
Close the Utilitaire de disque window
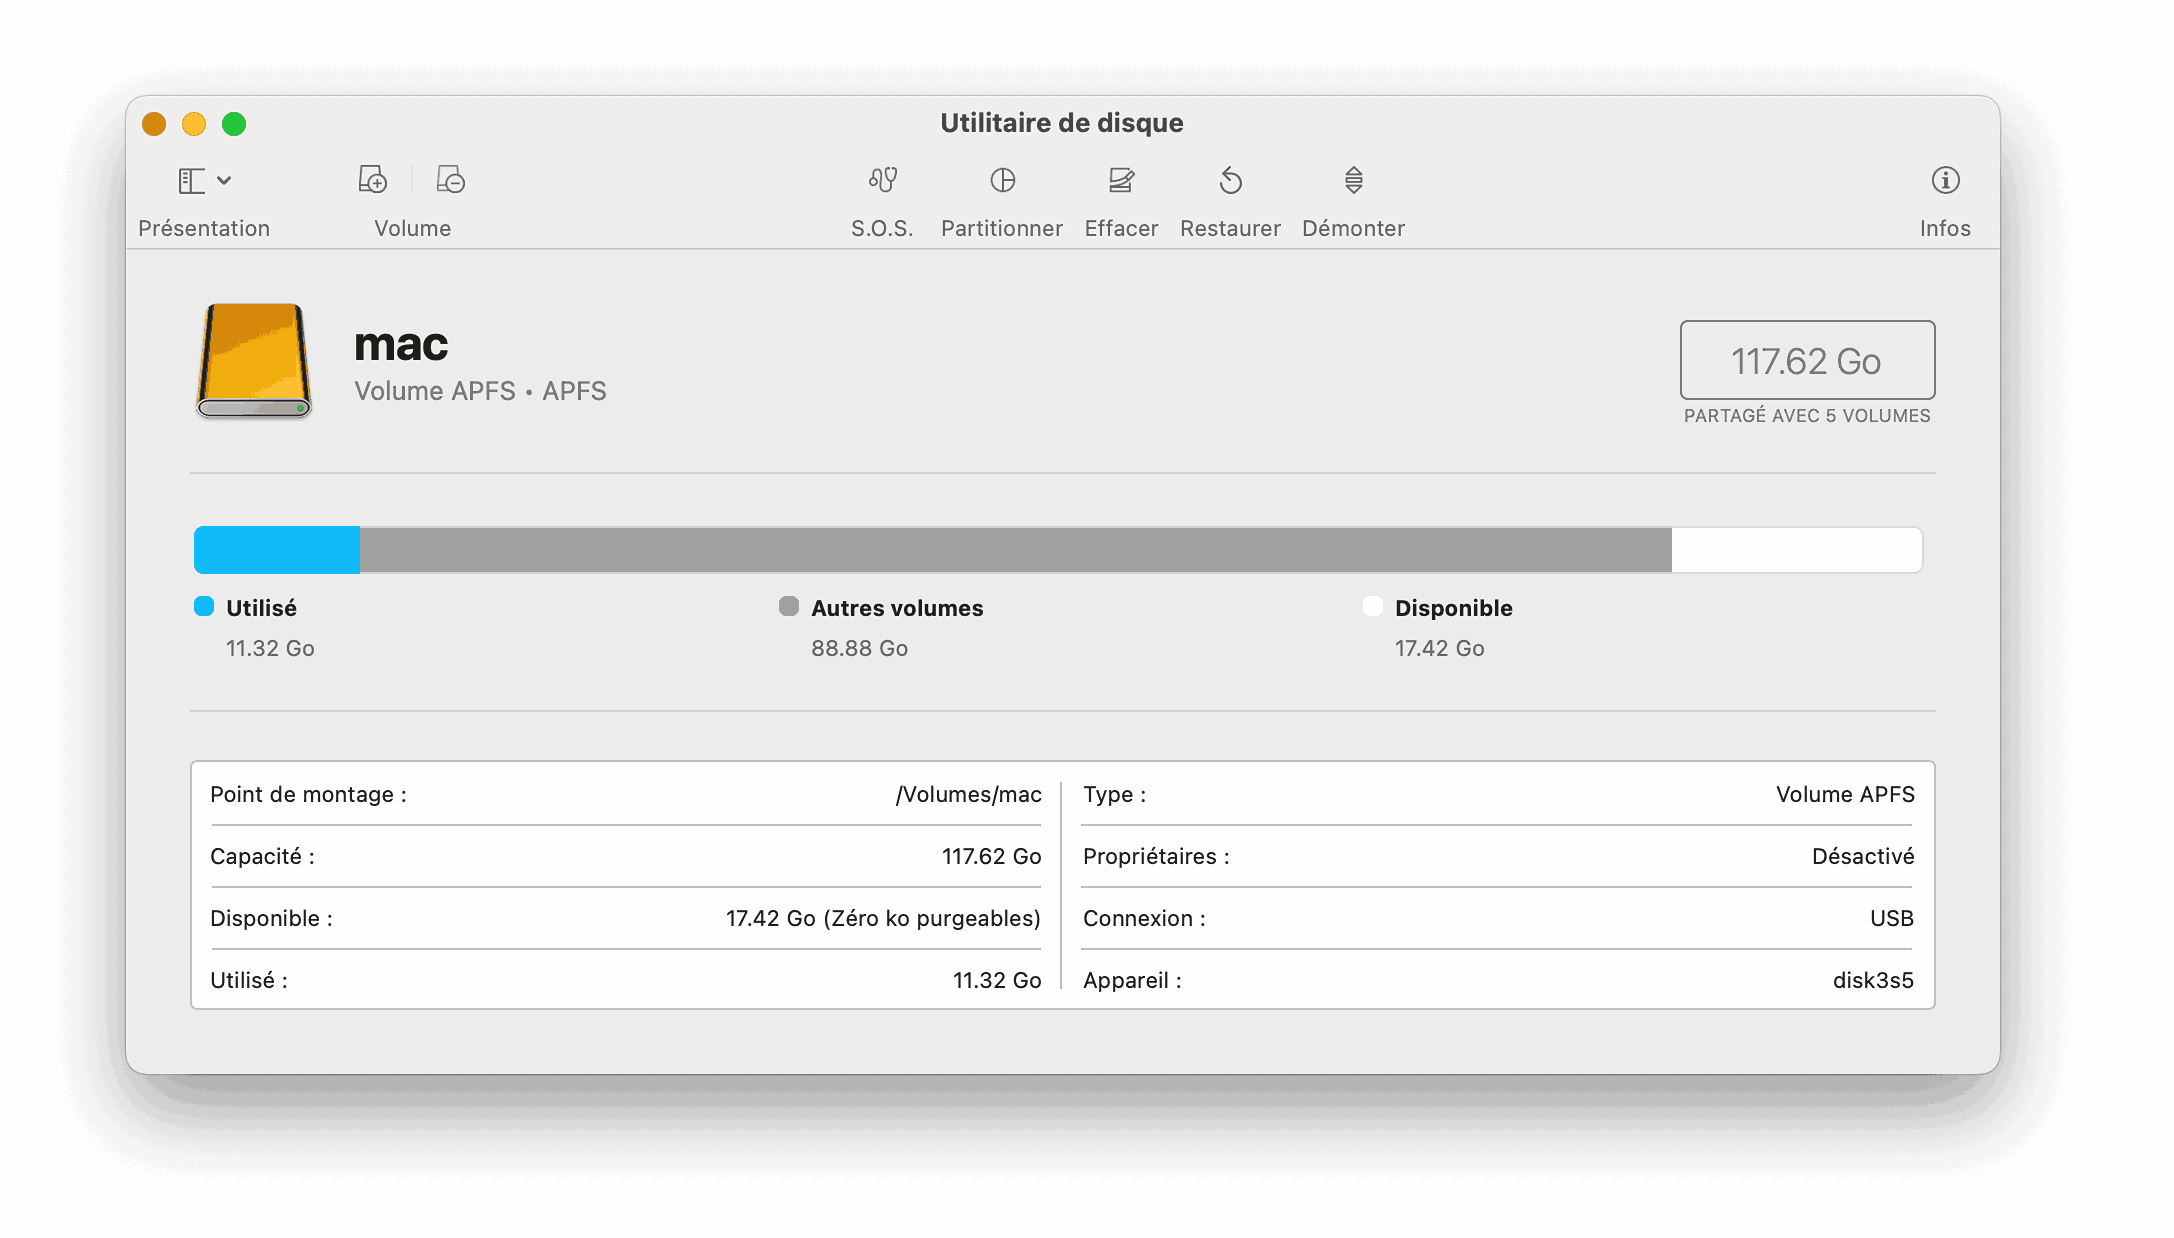tap(154, 124)
